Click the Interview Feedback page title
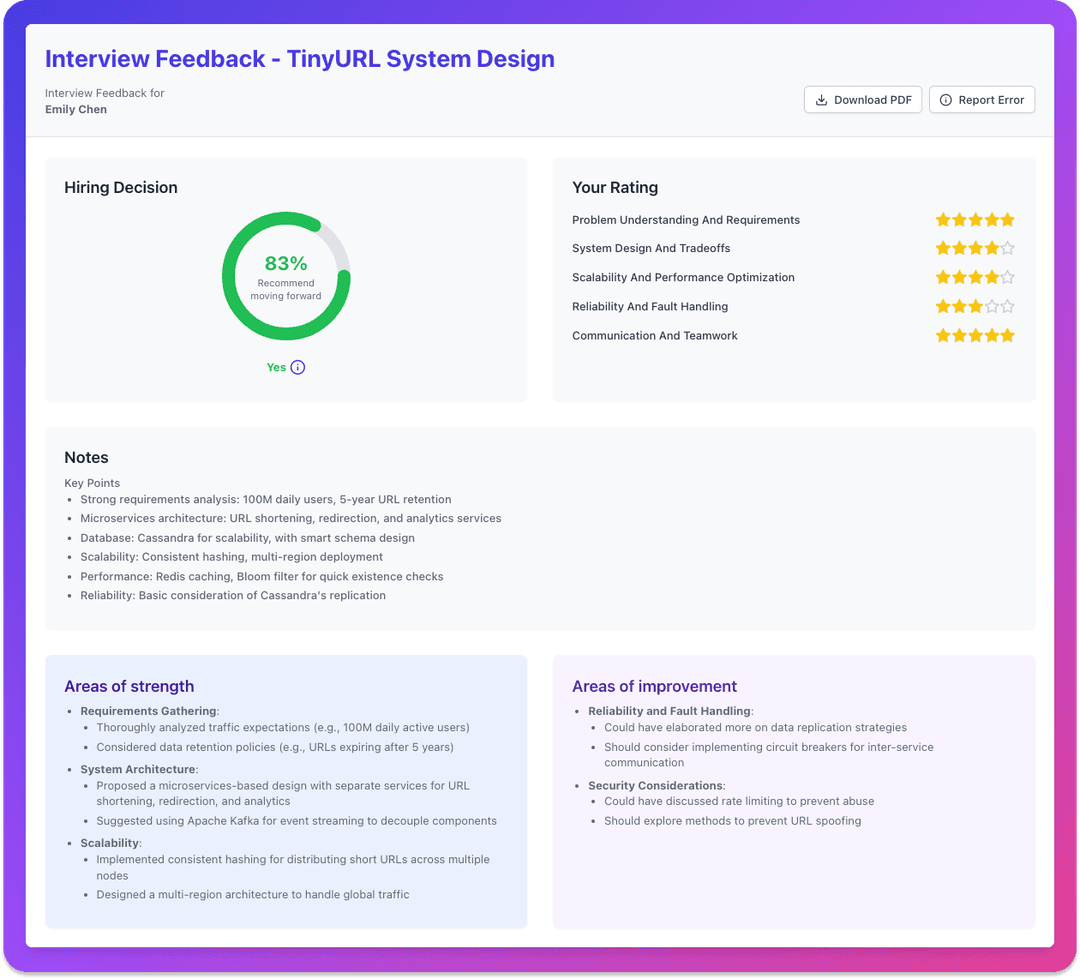This screenshot has height=979, width=1080. coord(300,59)
